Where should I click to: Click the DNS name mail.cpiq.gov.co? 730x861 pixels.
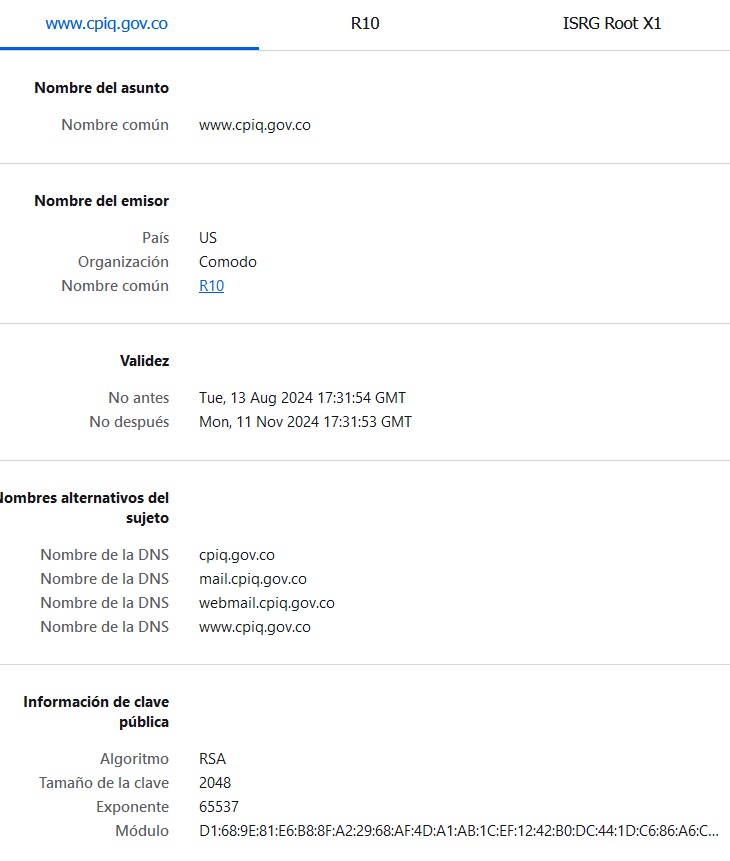[x=253, y=579]
